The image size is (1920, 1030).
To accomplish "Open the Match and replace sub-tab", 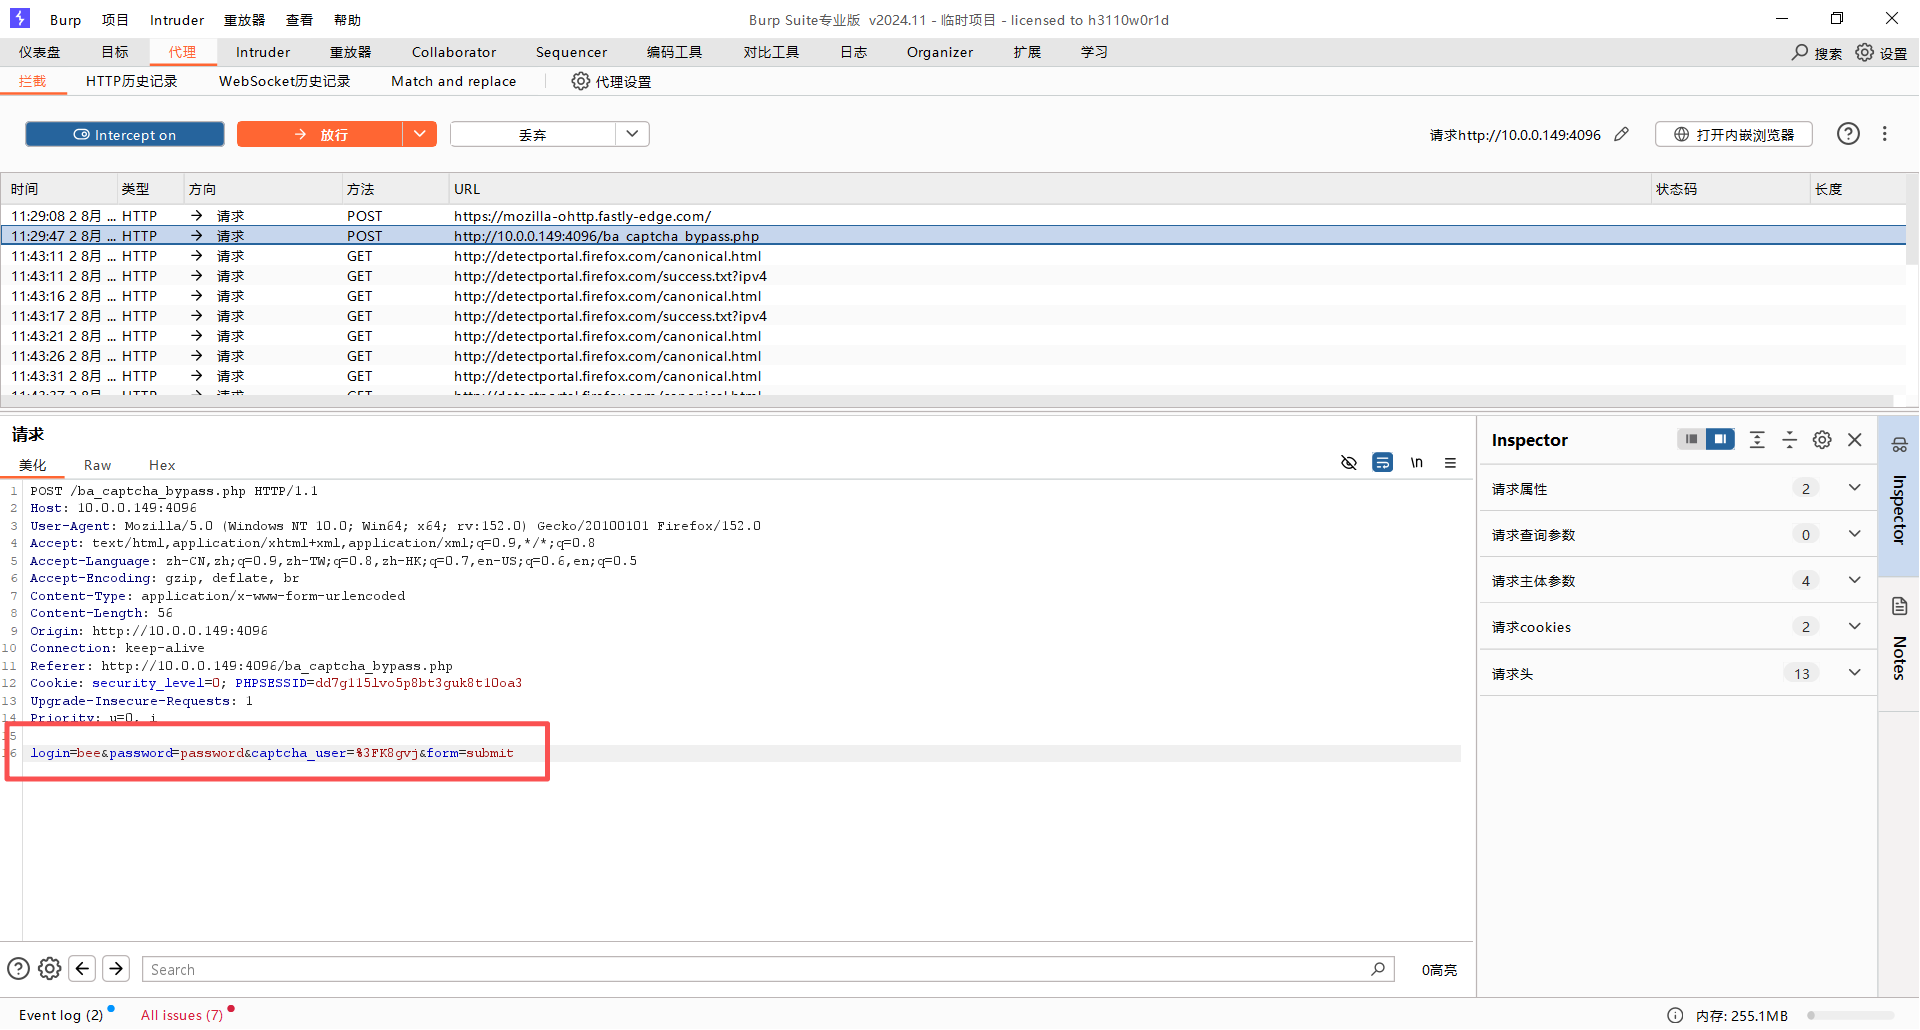I will 454,81.
